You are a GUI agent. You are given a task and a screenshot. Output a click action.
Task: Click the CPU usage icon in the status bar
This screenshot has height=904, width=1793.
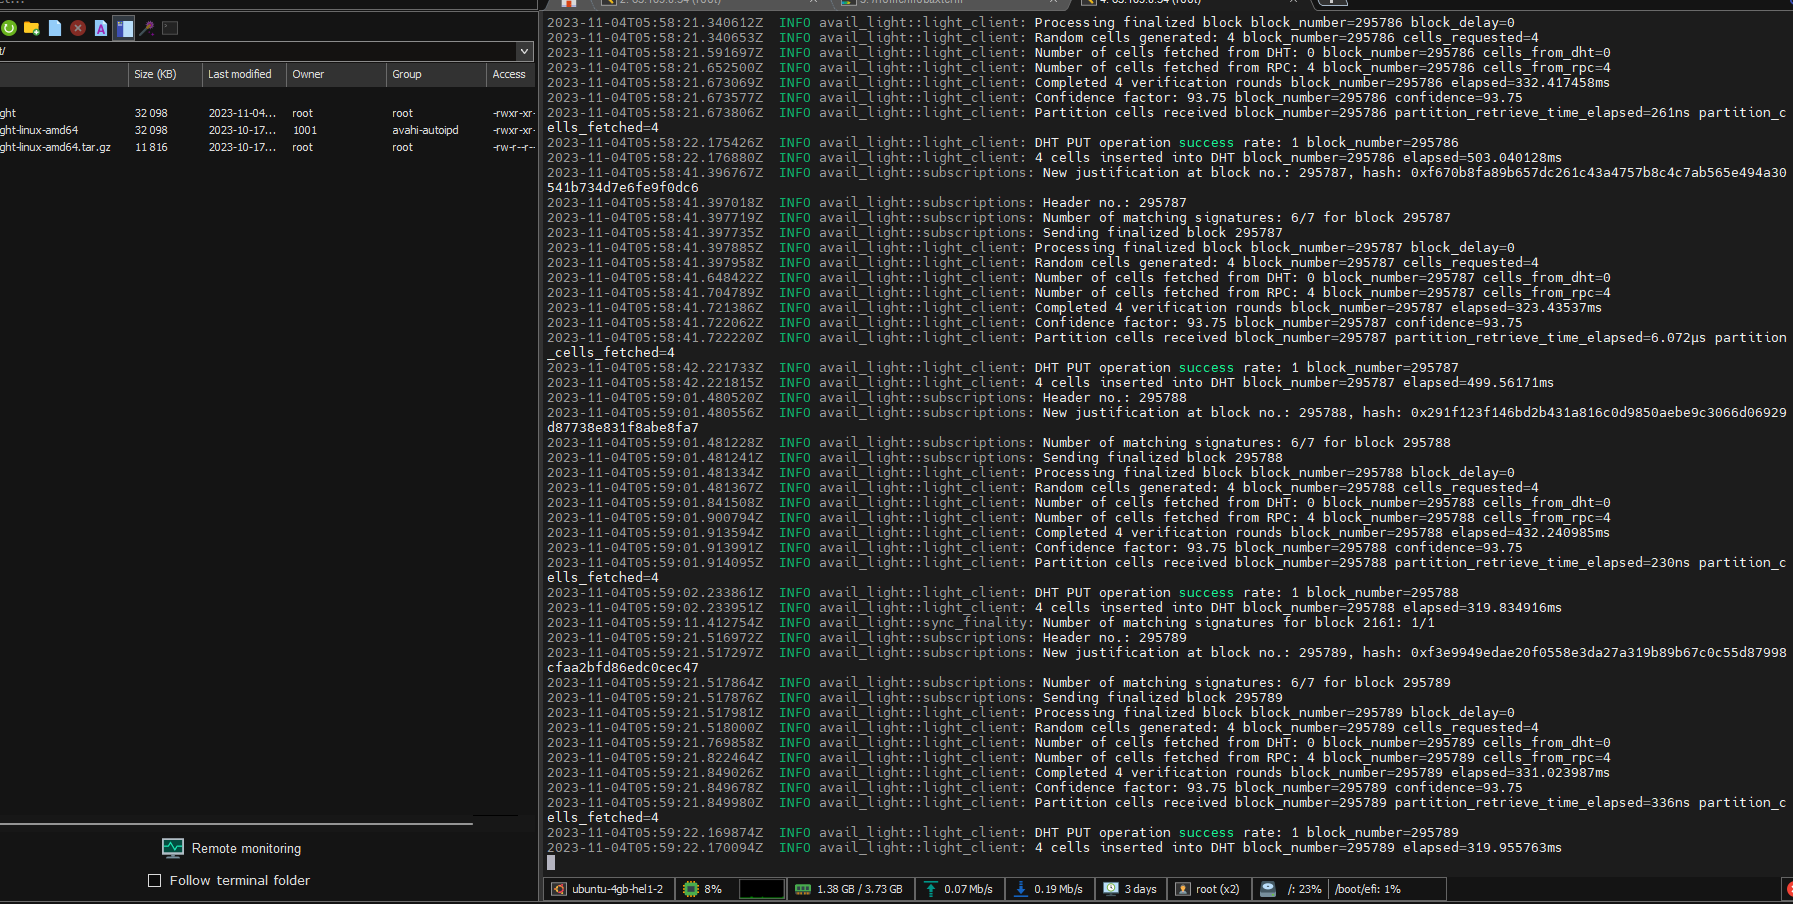[x=689, y=888]
